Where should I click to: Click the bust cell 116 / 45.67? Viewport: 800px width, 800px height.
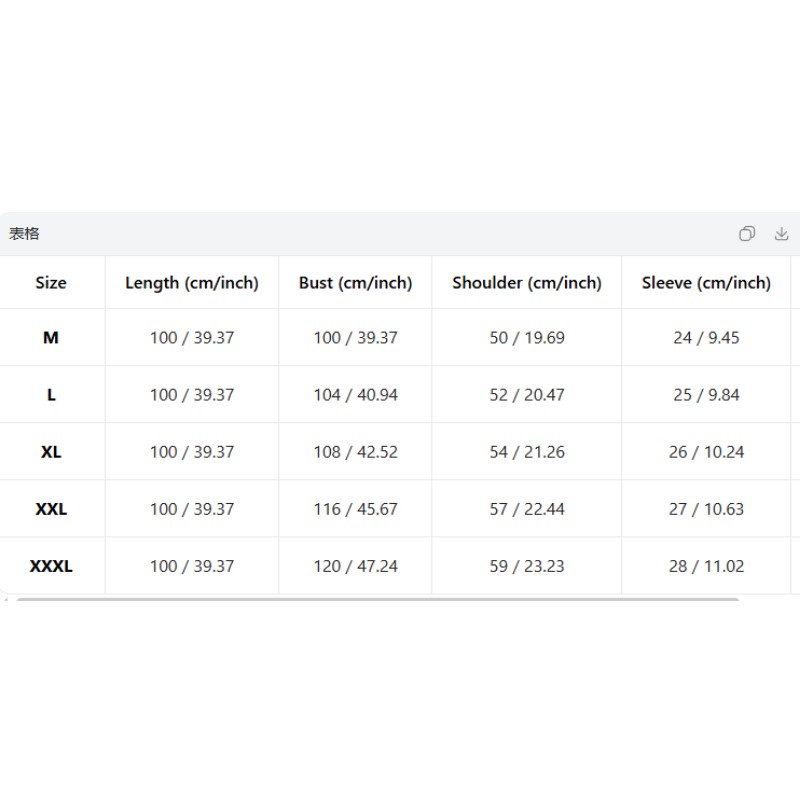tap(356, 509)
